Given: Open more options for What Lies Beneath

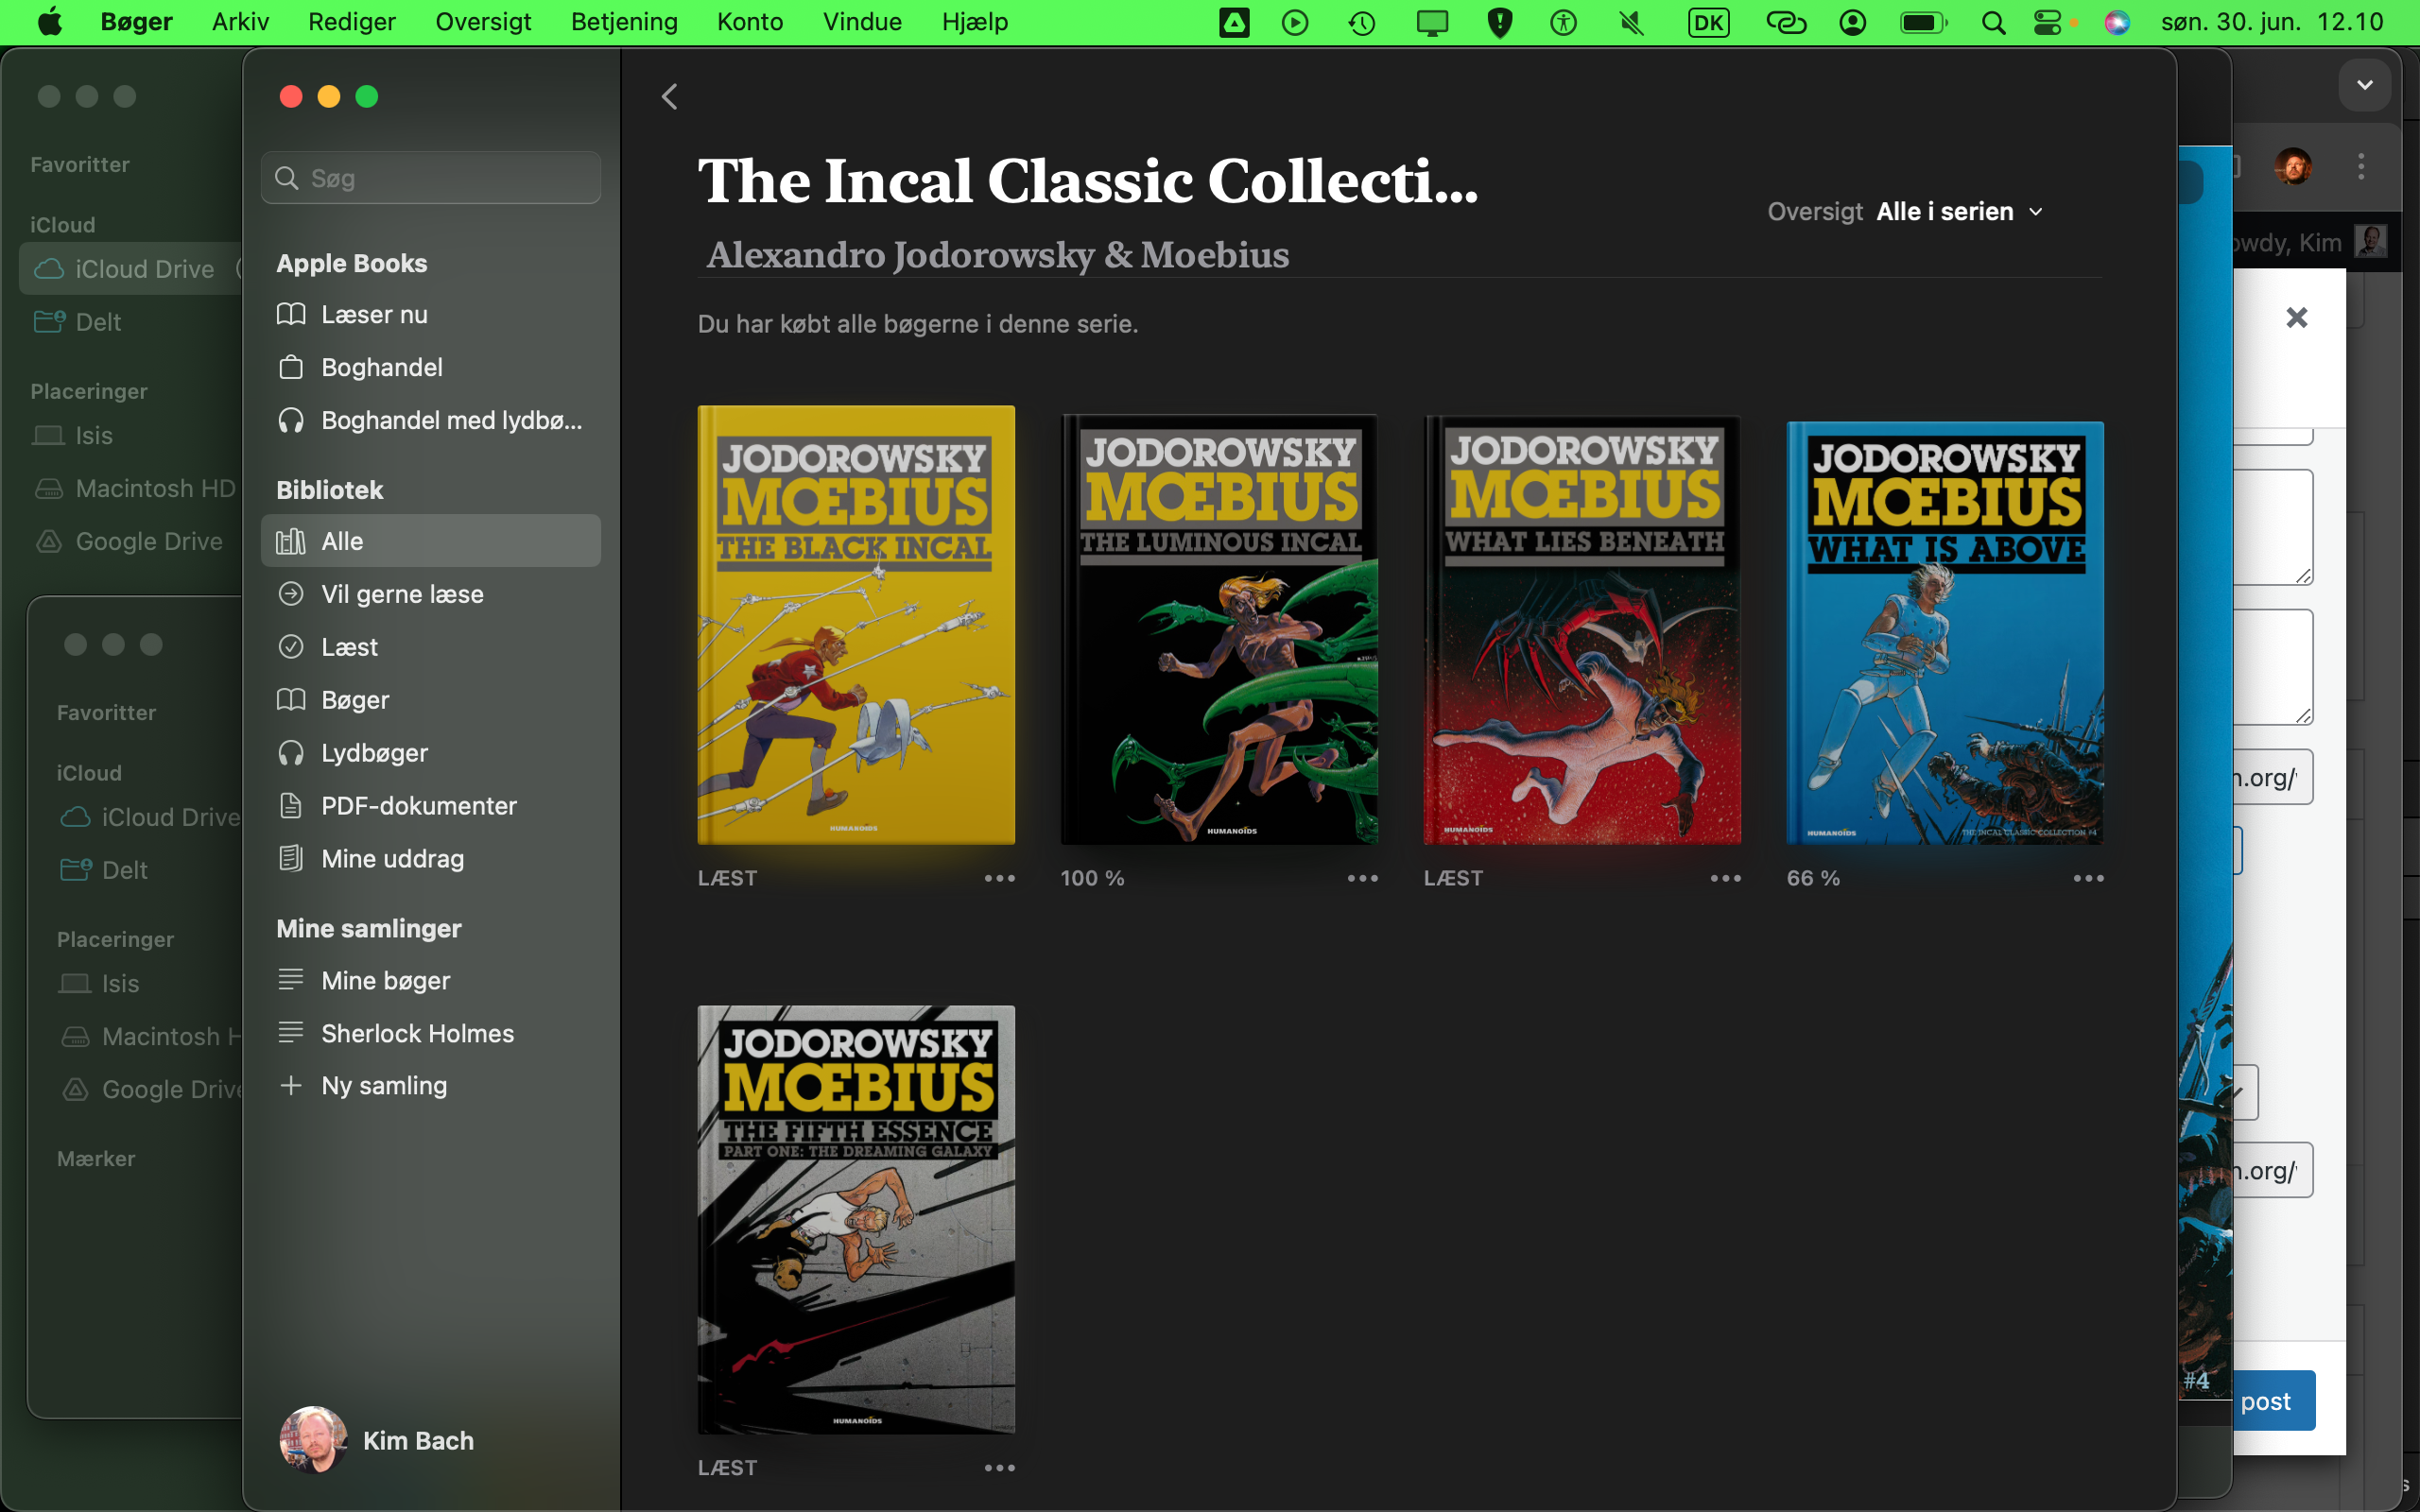Looking at the screenshot, I should click(x=1725, y=878).
